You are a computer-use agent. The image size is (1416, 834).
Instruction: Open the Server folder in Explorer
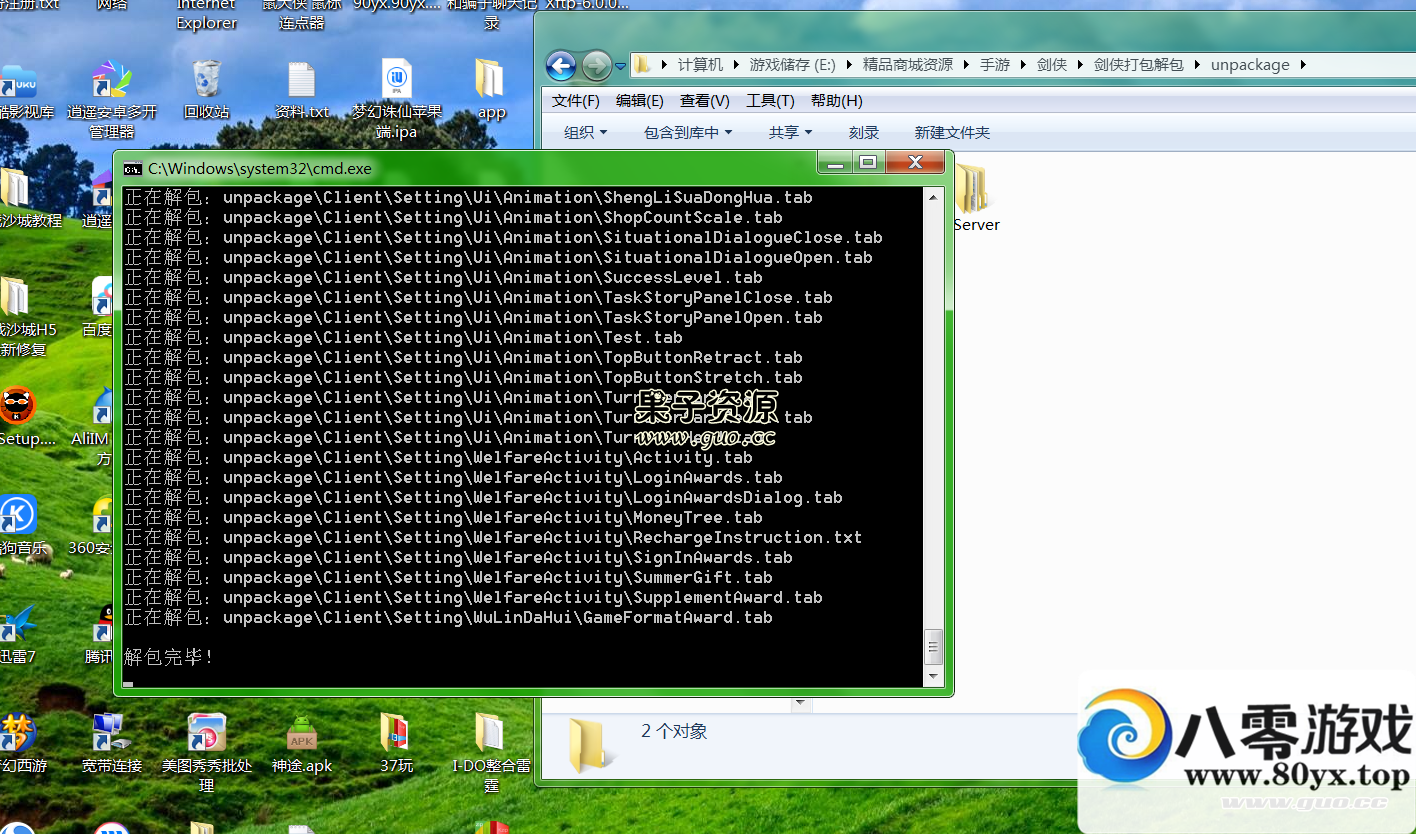974,195
